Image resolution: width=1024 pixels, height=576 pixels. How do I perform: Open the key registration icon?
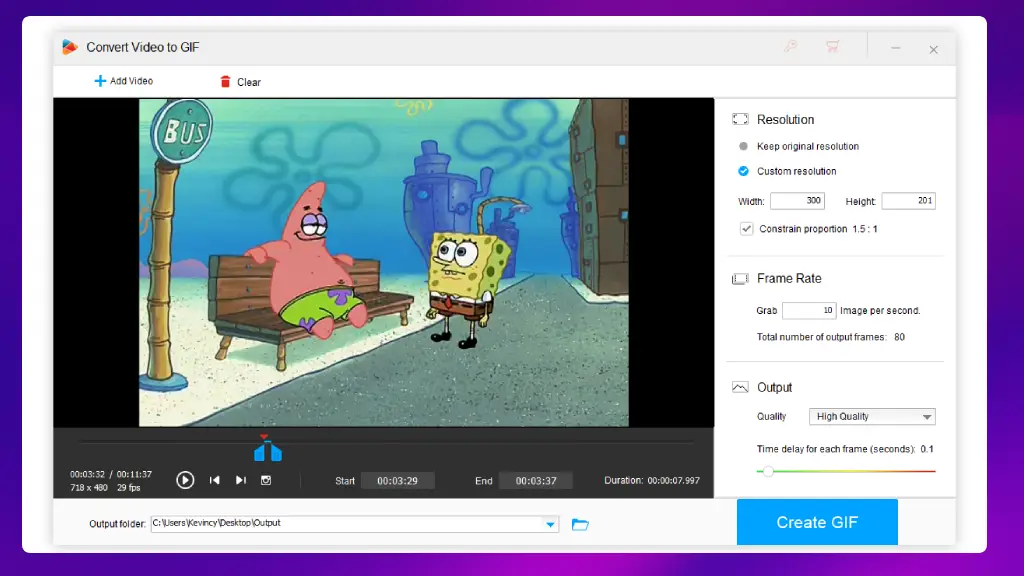(790, 46)
